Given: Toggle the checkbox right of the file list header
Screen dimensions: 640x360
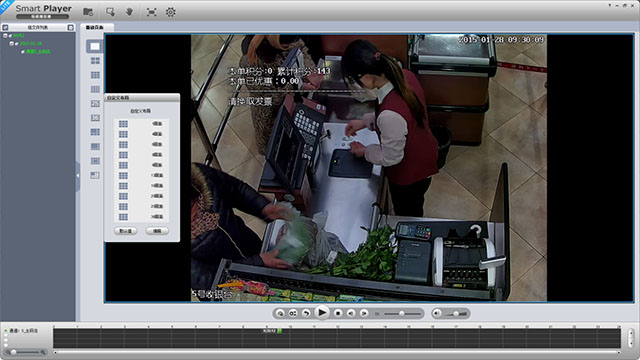Looking at the screenshot, I should (71, 27).
